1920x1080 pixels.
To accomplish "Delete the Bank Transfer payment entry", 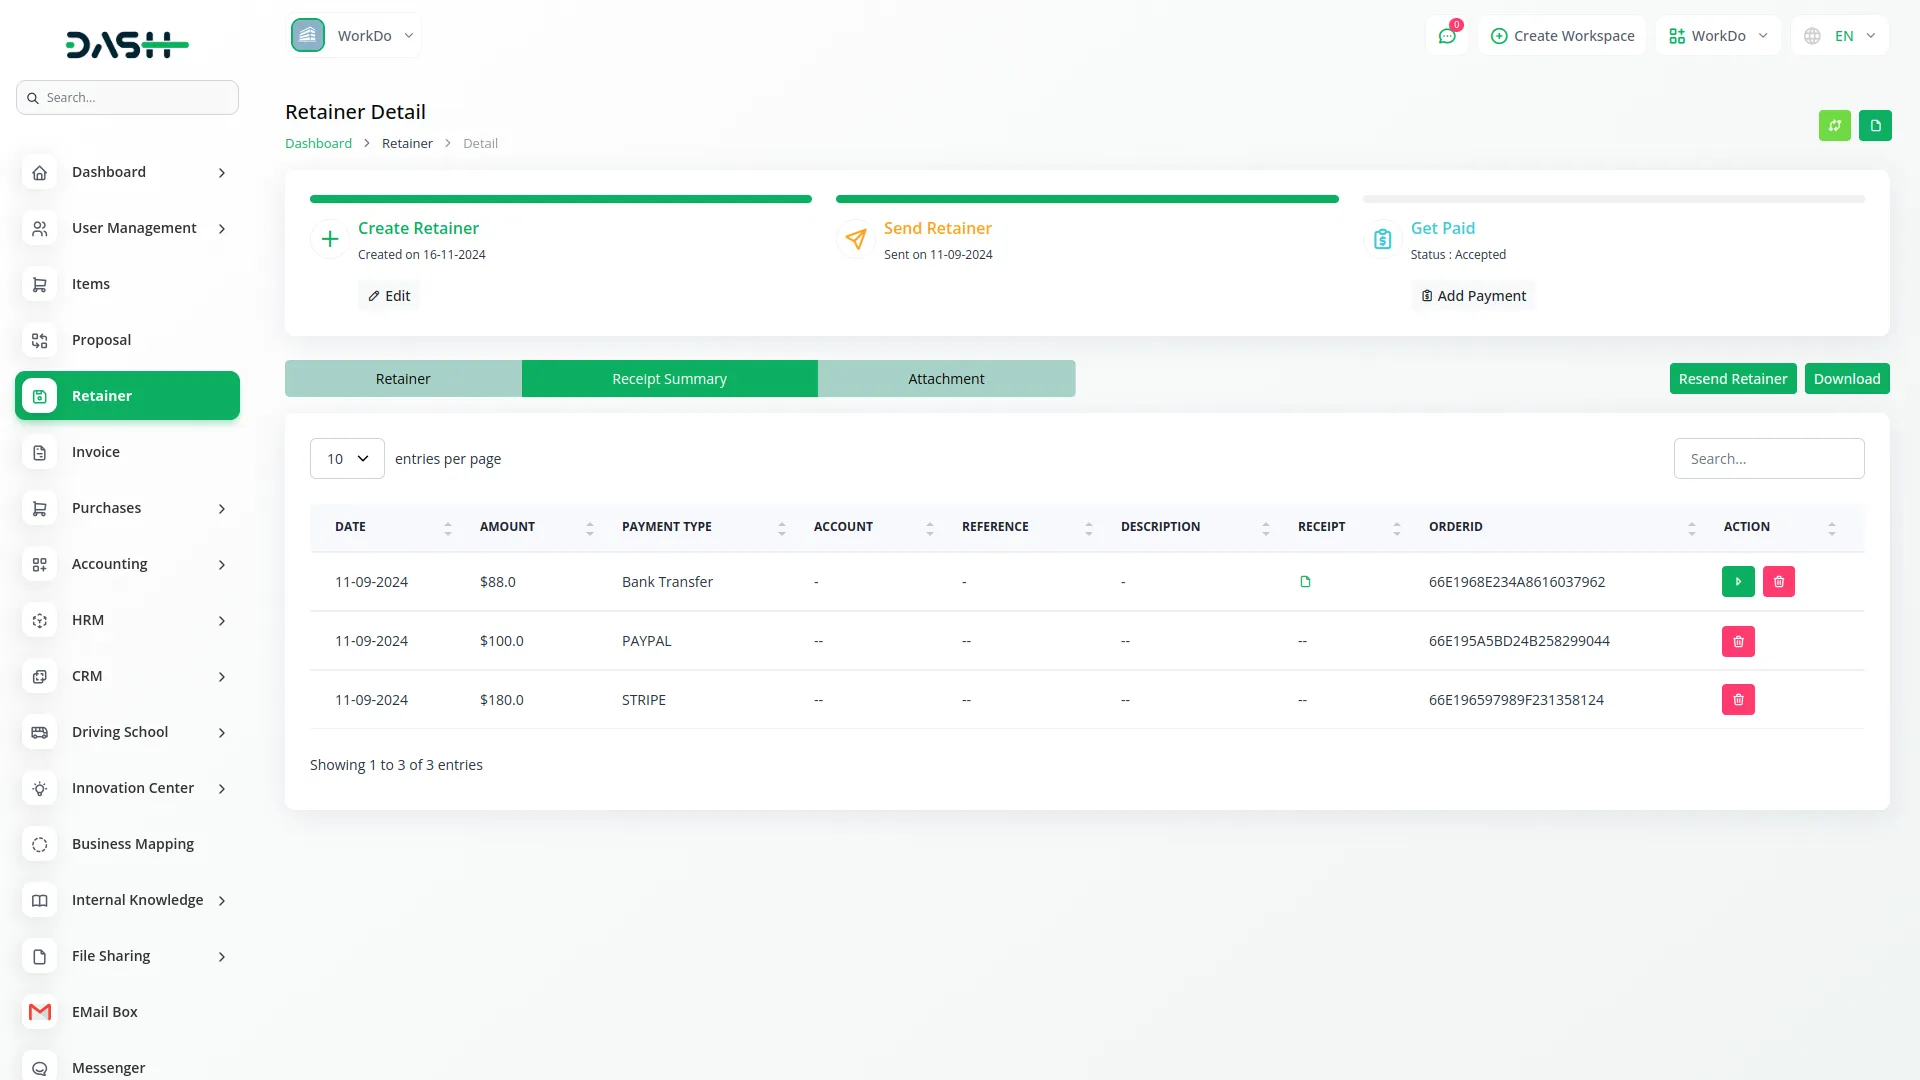I will click(1778, 582).
